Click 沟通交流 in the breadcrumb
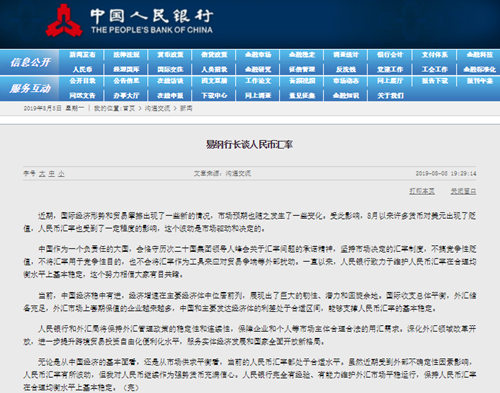Image resolution: width=500 pixels, height=393 pixels. [x=157, y=108]
